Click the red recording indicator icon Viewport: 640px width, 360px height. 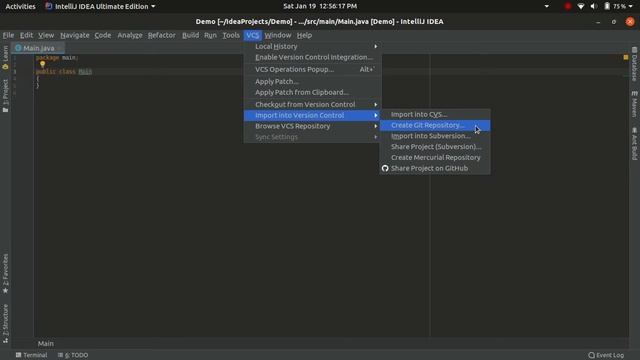coord(567,6)
